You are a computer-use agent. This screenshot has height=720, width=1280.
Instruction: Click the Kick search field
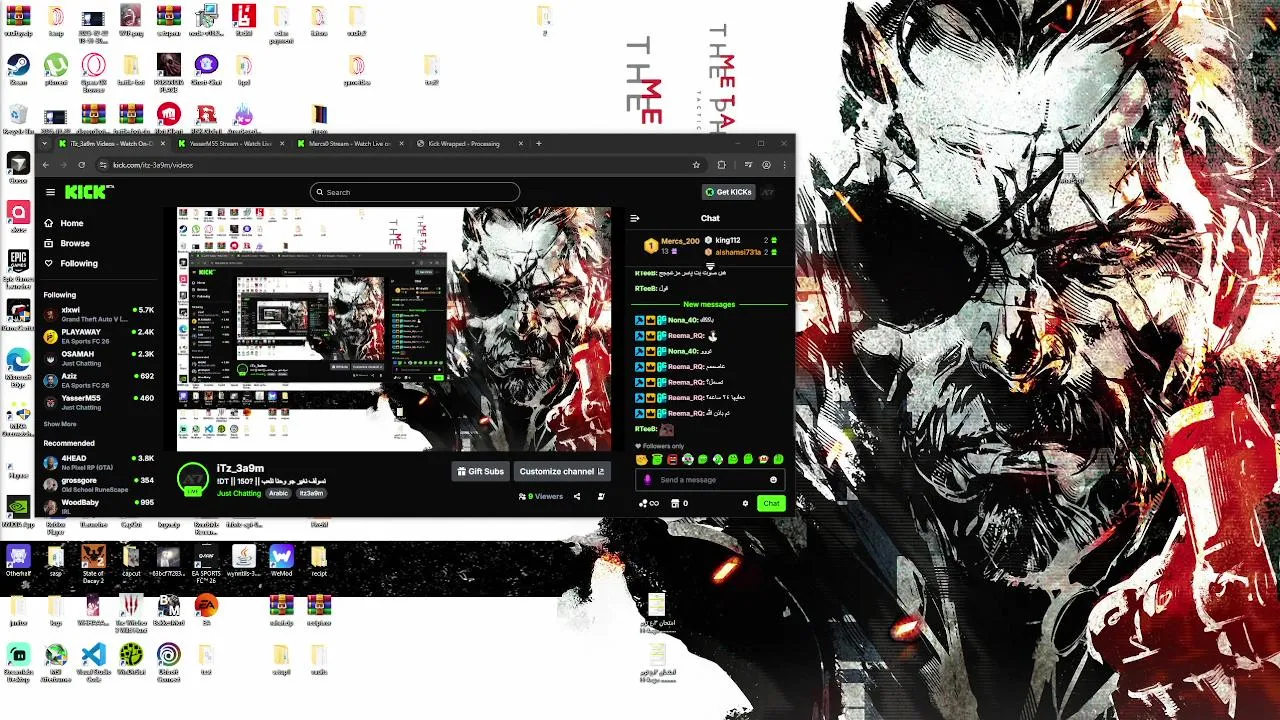[x=414, y=192]
